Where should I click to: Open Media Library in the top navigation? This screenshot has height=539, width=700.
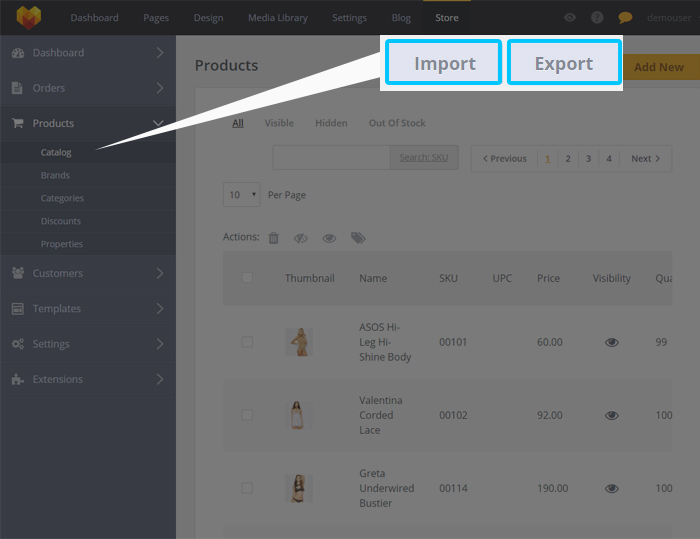tap(278, 18)
